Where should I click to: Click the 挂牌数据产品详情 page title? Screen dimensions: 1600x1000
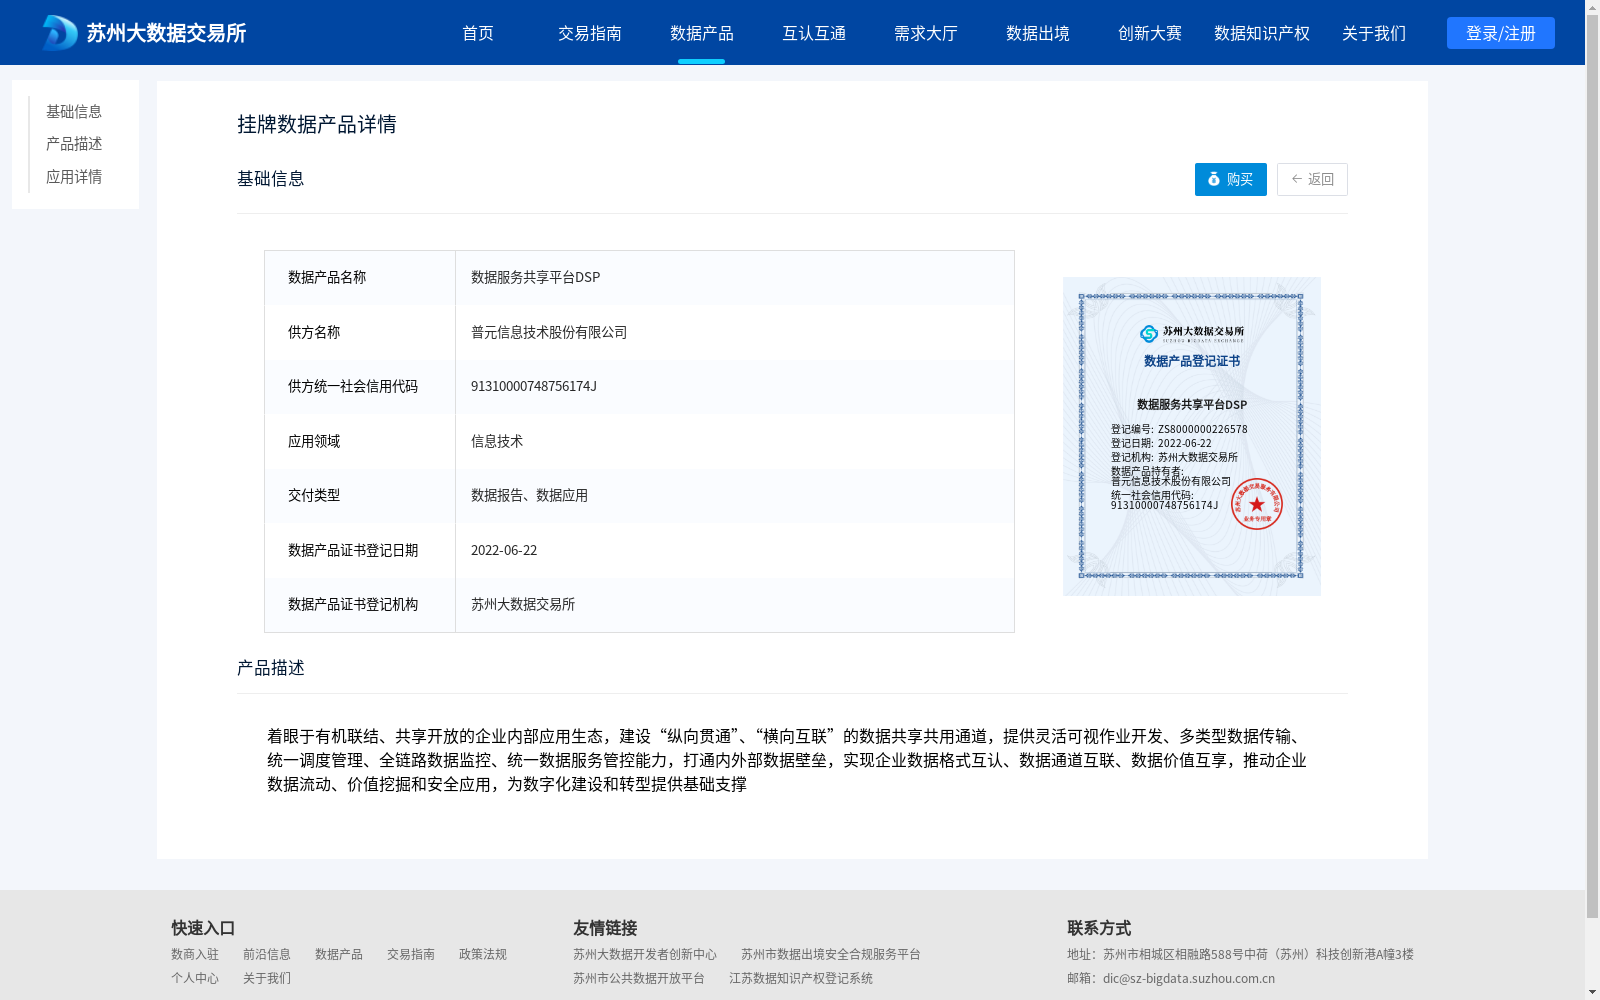point(317,124)
